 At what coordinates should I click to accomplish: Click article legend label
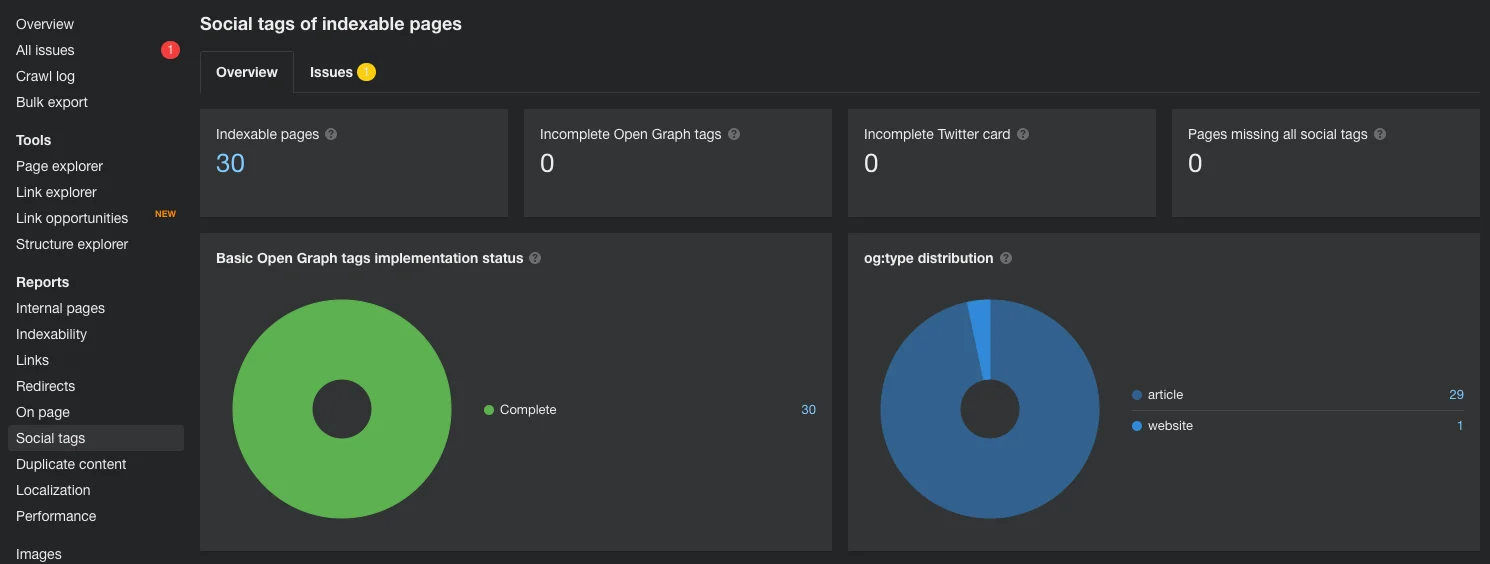pos(1165,395)
